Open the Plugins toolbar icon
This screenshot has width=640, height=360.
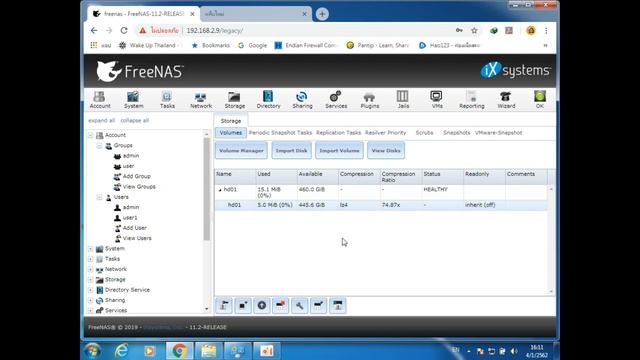369,100
